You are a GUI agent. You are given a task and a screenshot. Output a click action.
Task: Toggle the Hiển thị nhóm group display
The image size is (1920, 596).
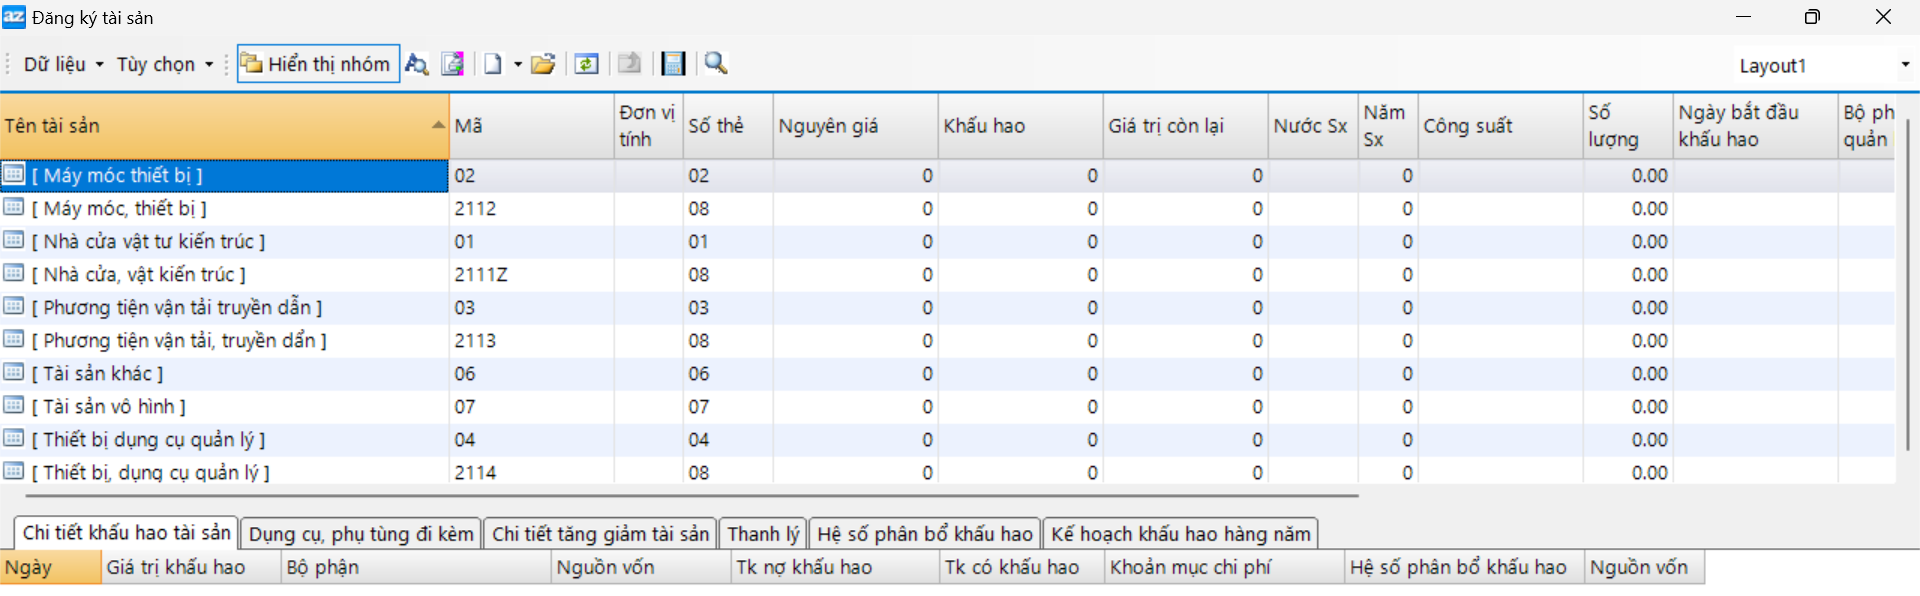click(318, 64)
